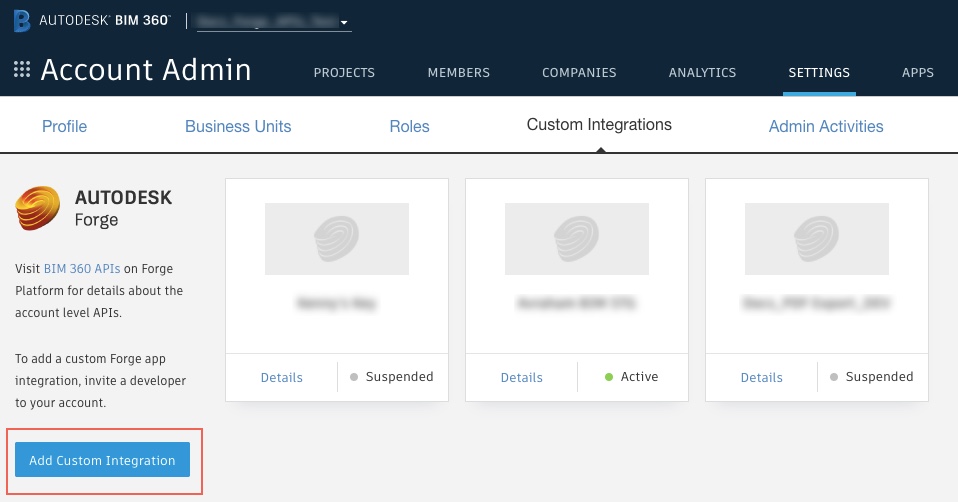Screen dimensions: 958x502
Task: Switch to the Profile subtab
Action: 64,127
